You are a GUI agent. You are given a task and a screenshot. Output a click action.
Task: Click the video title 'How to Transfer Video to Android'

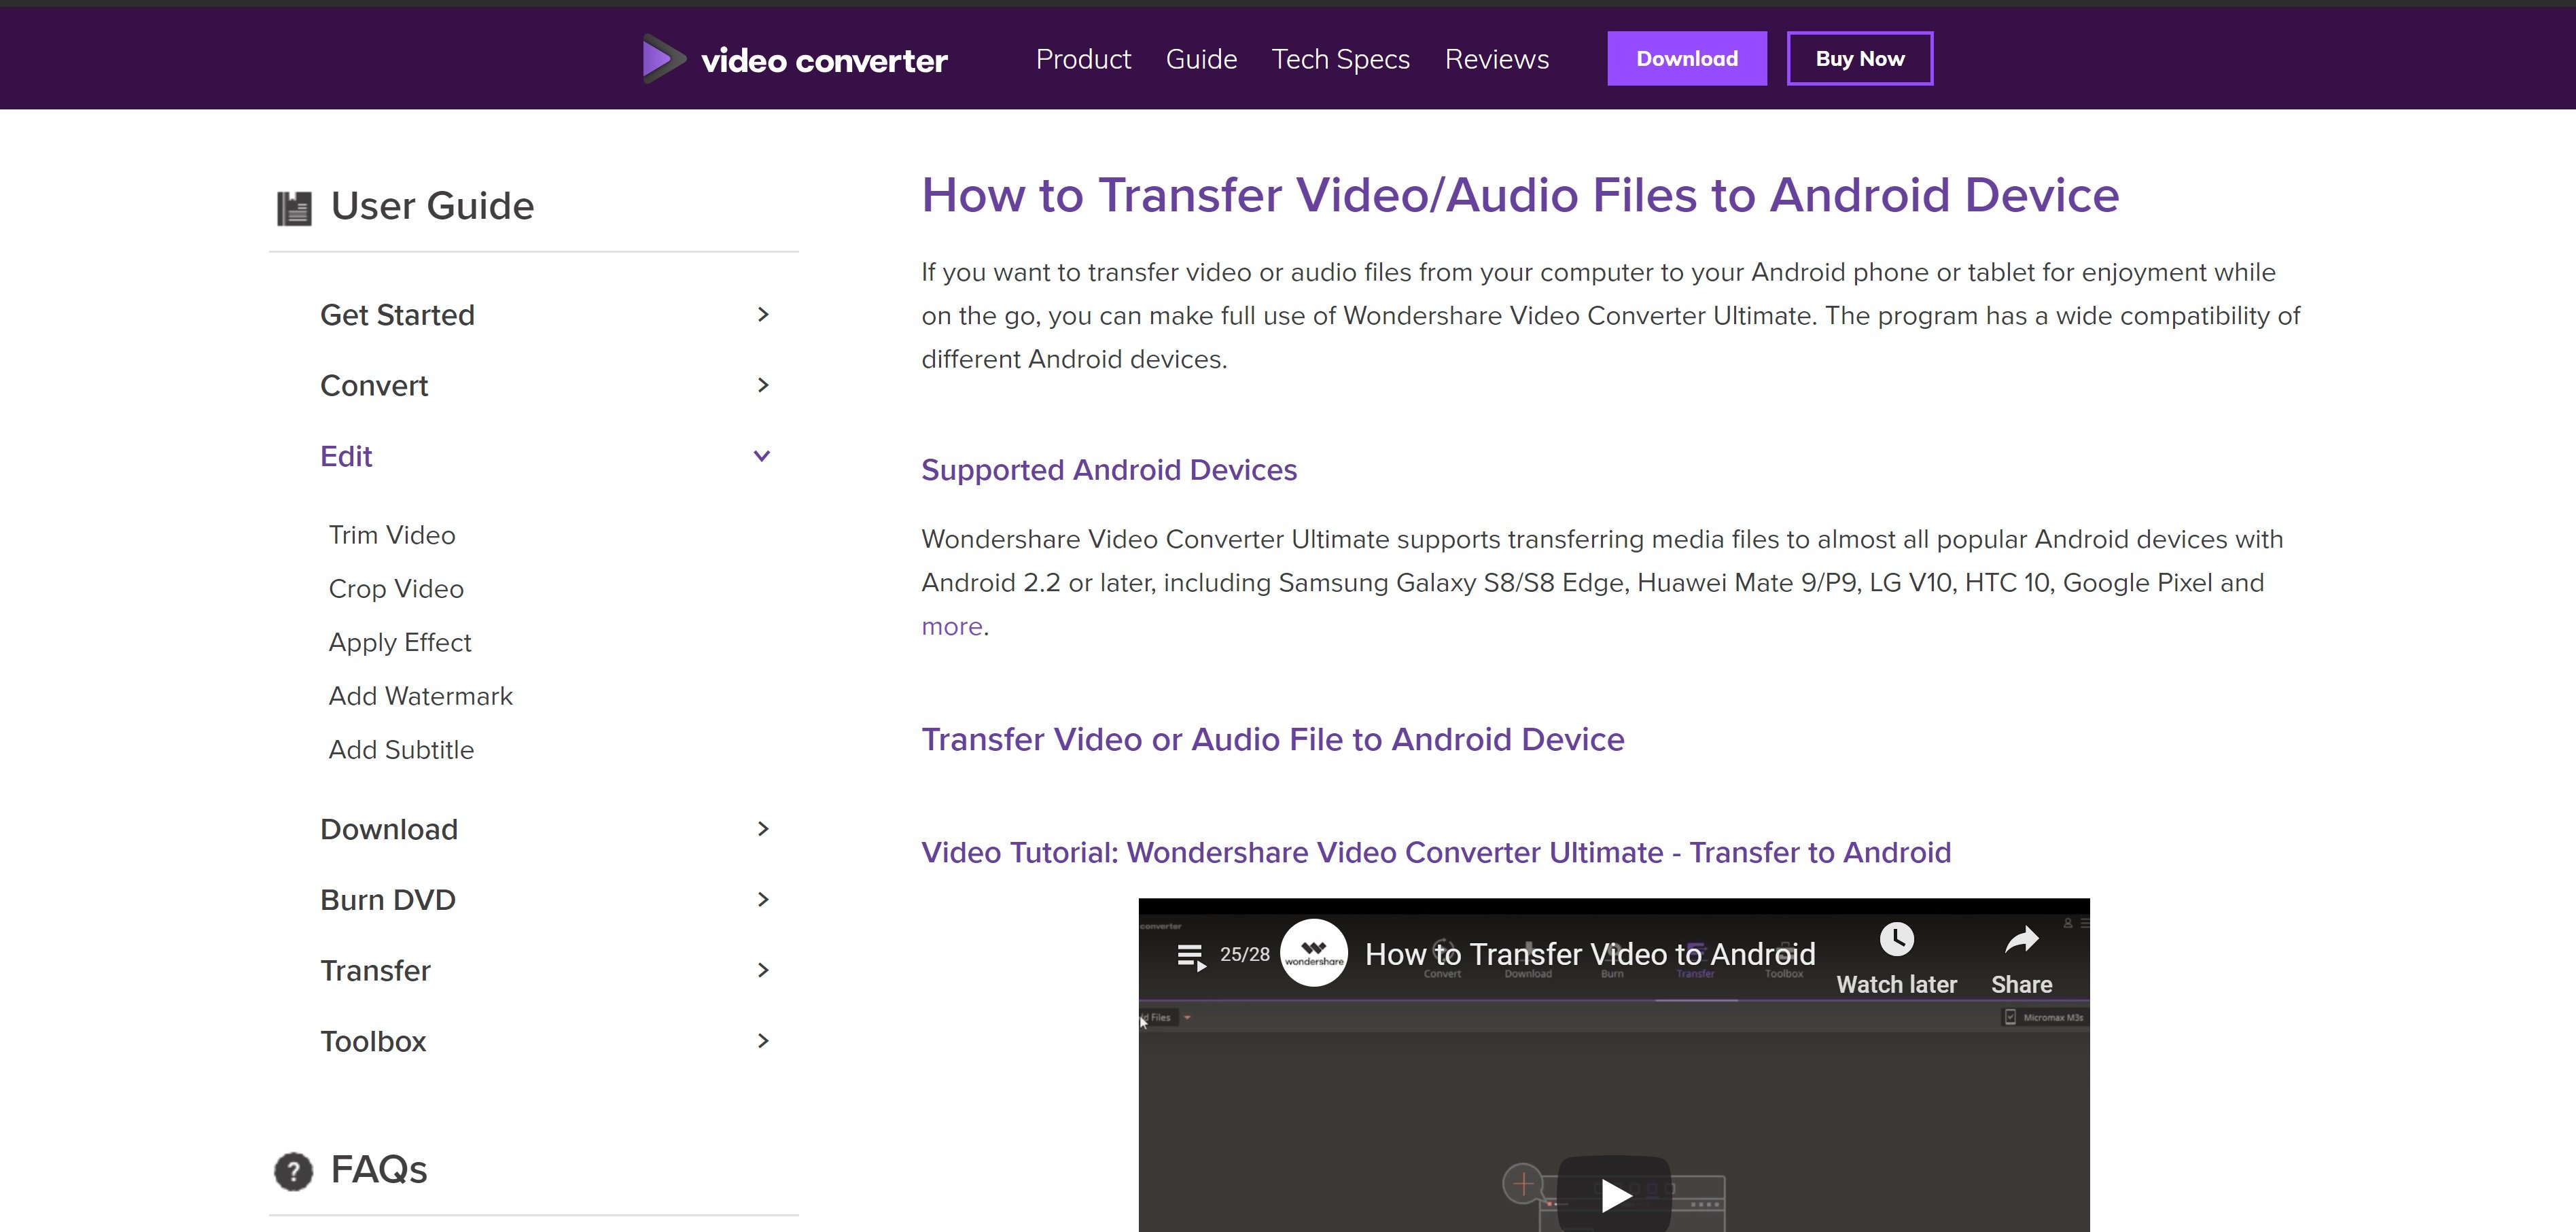tap(1590, 954)
